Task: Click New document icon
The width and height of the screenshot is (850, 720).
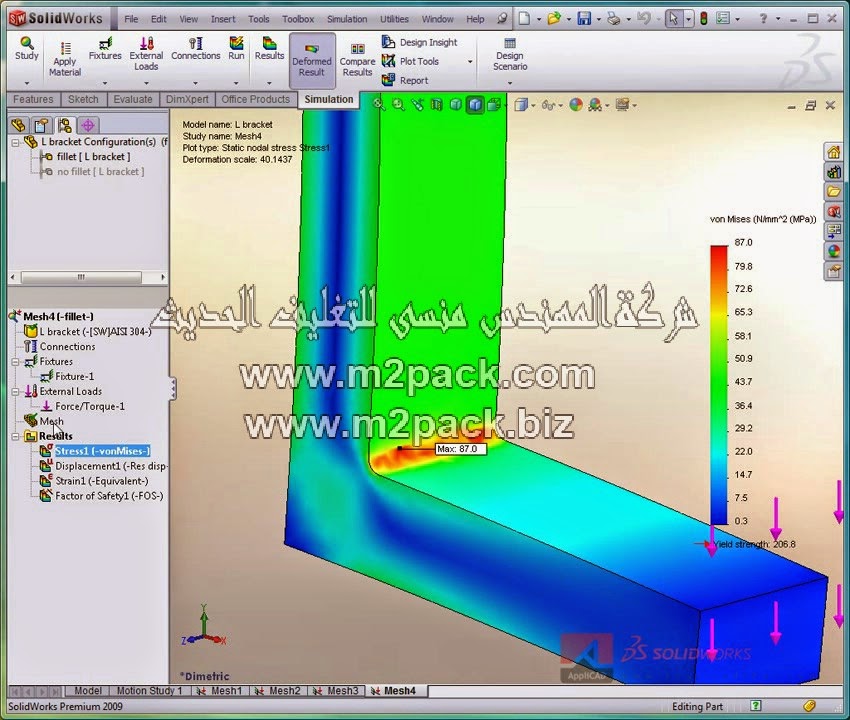Action: 524,18
